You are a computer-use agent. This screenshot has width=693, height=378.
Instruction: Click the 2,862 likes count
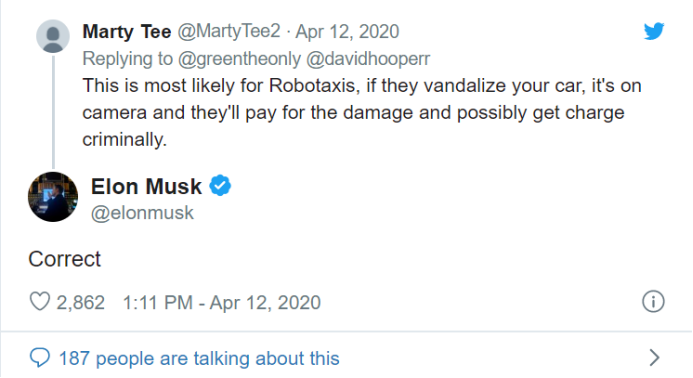[80, 303]
